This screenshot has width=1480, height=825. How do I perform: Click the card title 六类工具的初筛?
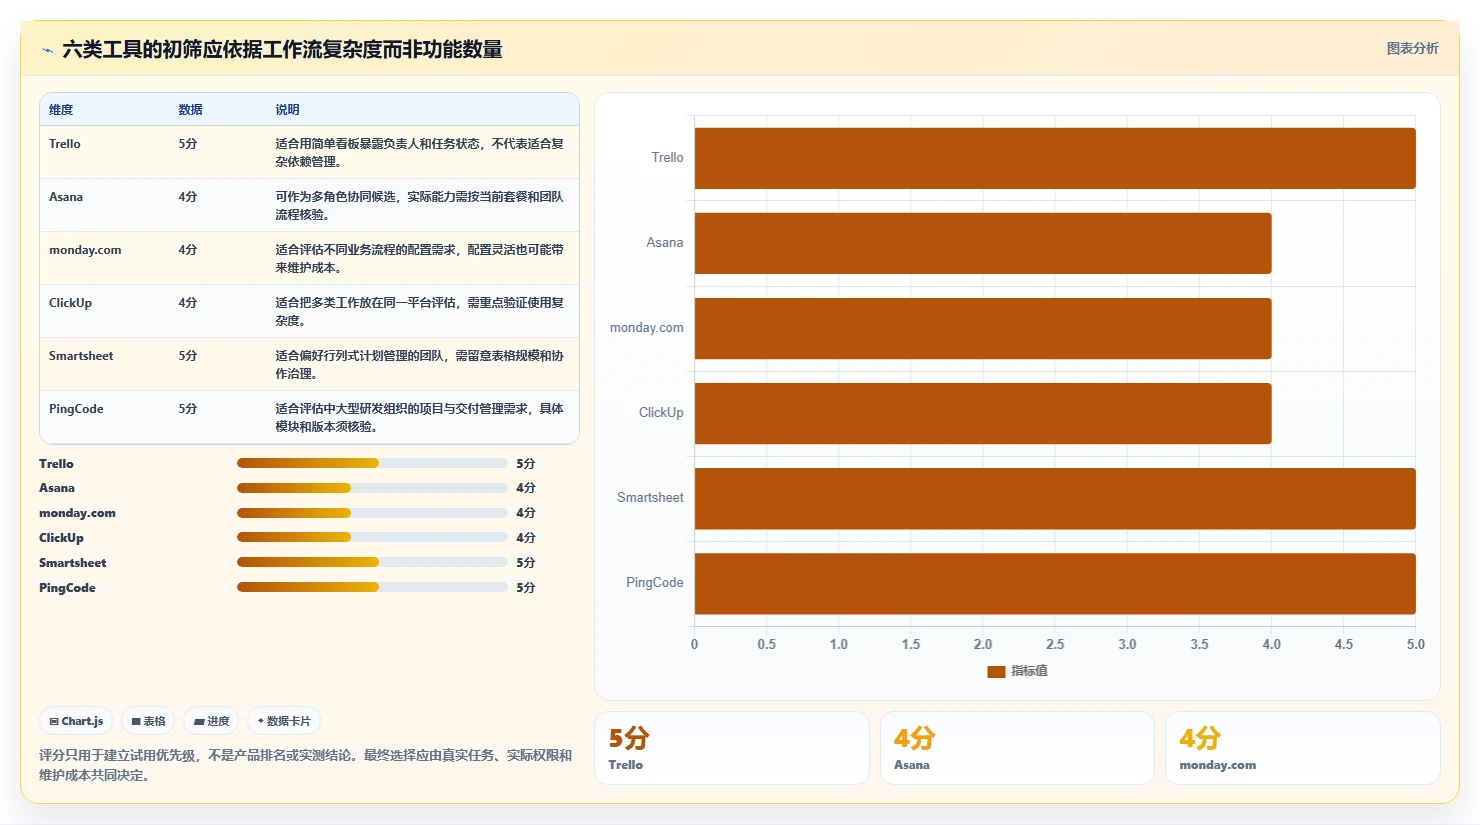click(282, 50)
